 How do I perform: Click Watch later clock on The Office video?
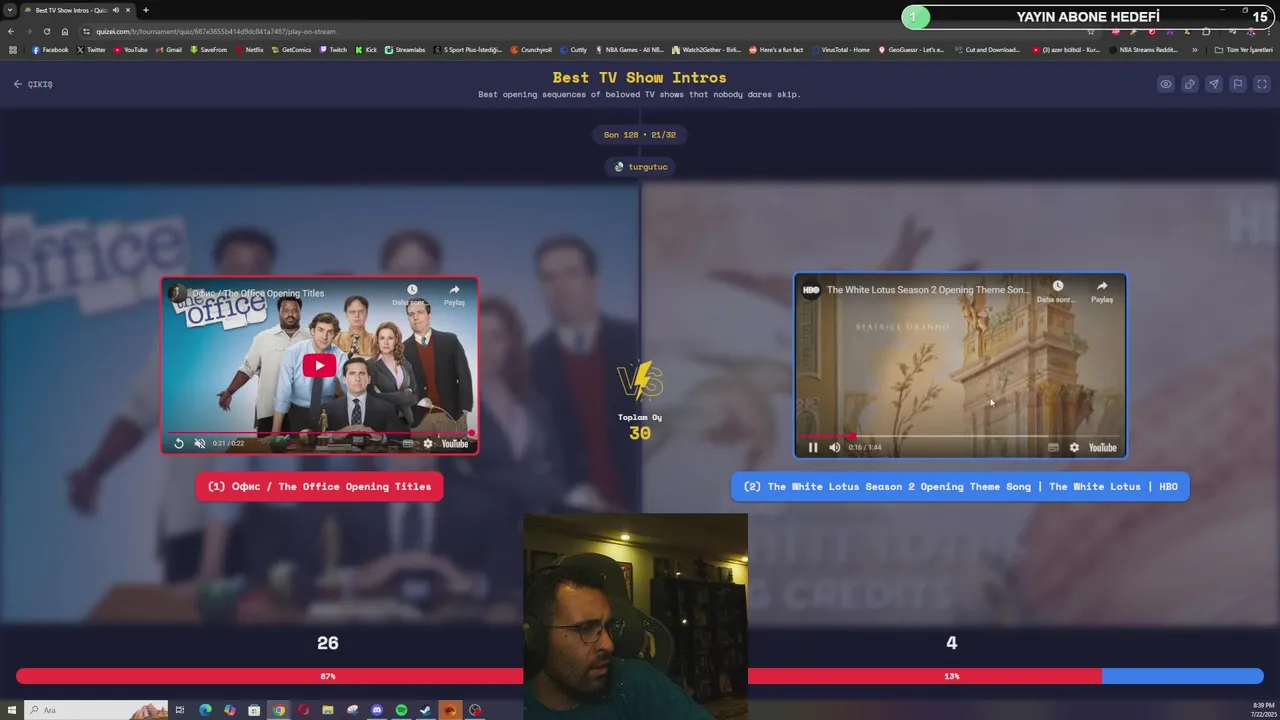pyautogui.click(x=412, y=290)
